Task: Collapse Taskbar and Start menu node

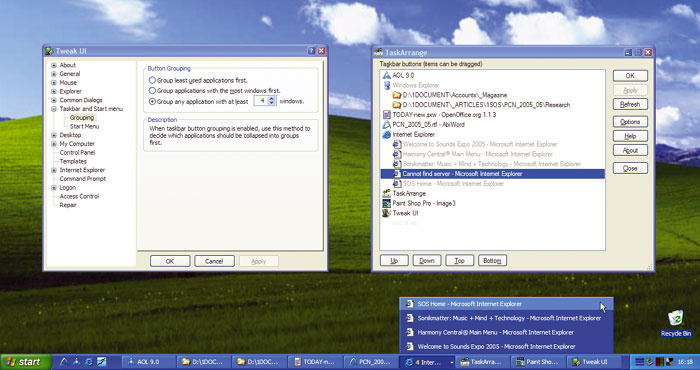Action: [54, 109]
